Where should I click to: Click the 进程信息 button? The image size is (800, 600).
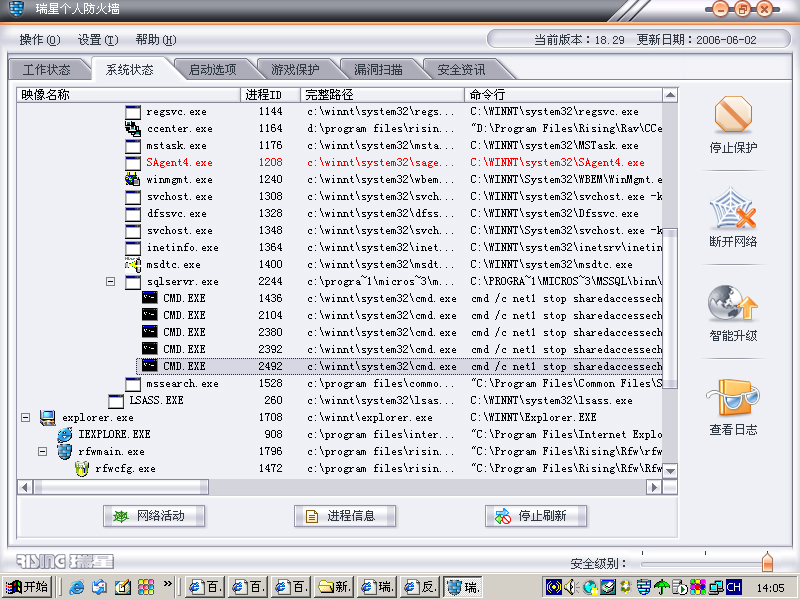pyautogui.click(x=345, y=516)
